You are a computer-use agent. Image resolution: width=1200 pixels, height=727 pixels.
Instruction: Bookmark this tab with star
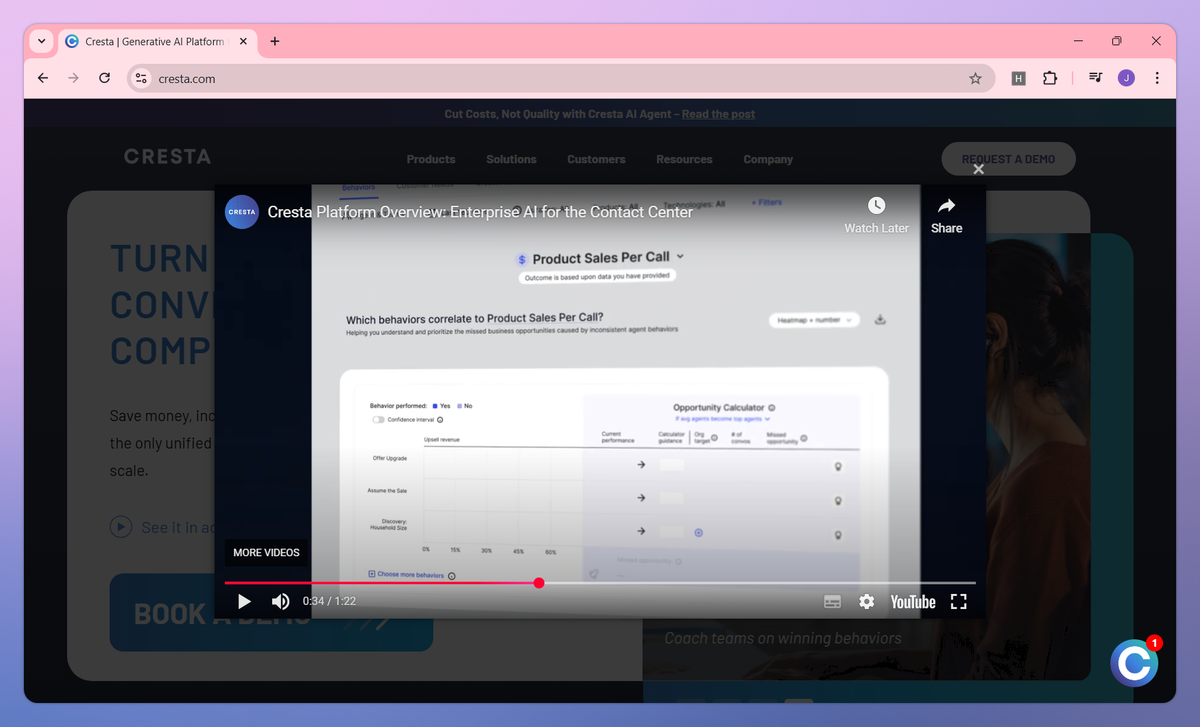coord(975,78)
